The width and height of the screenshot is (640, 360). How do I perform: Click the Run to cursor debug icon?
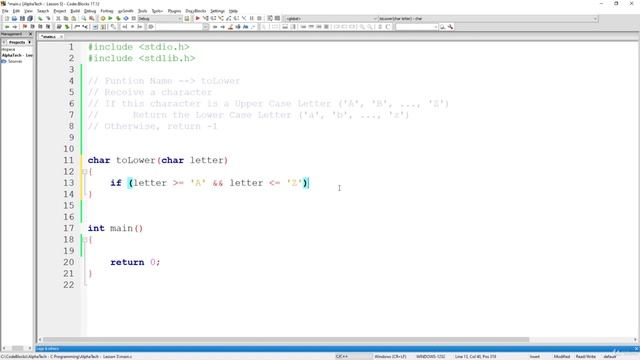pos(206,18)
